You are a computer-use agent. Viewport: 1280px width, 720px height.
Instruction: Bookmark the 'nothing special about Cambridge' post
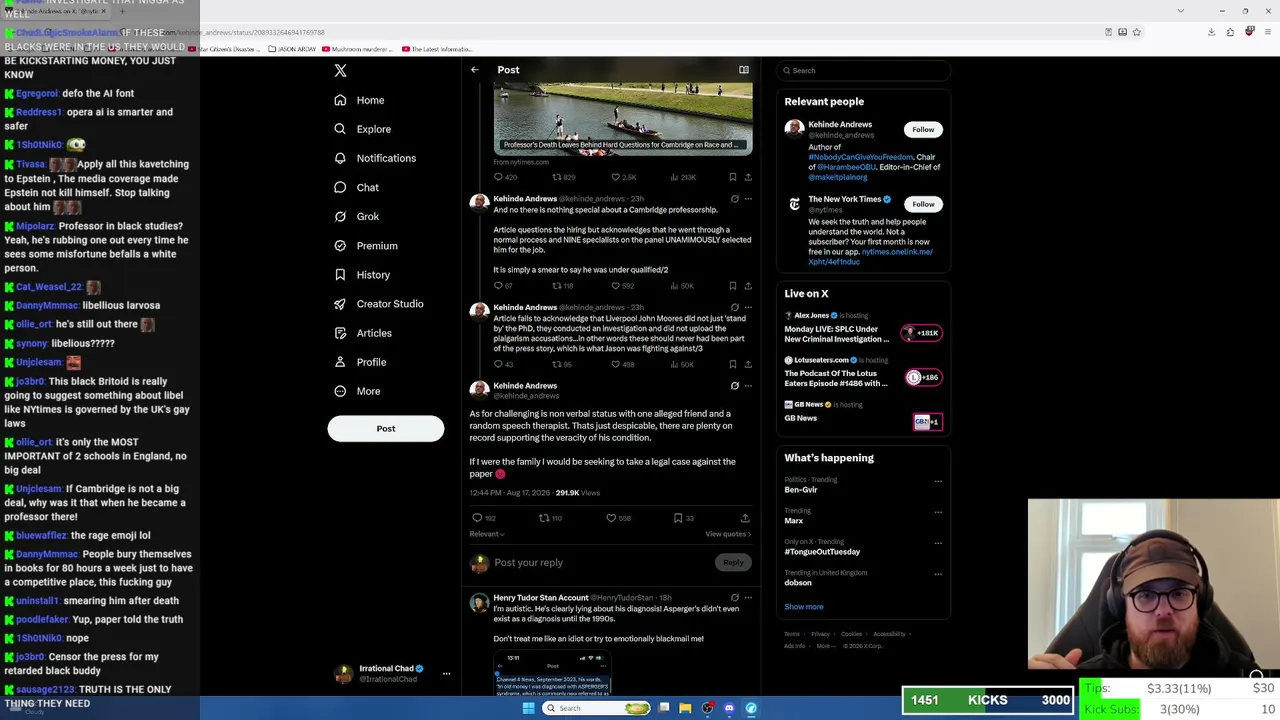pos(733,286)
